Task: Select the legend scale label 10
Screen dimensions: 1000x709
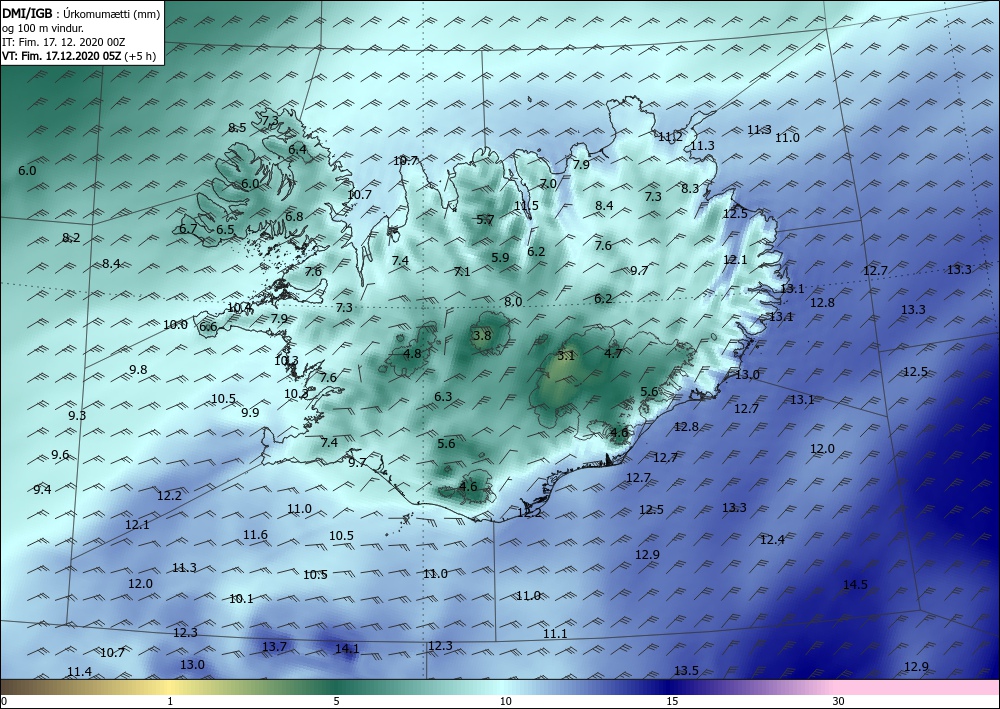Action: click(x=505, y=702)
